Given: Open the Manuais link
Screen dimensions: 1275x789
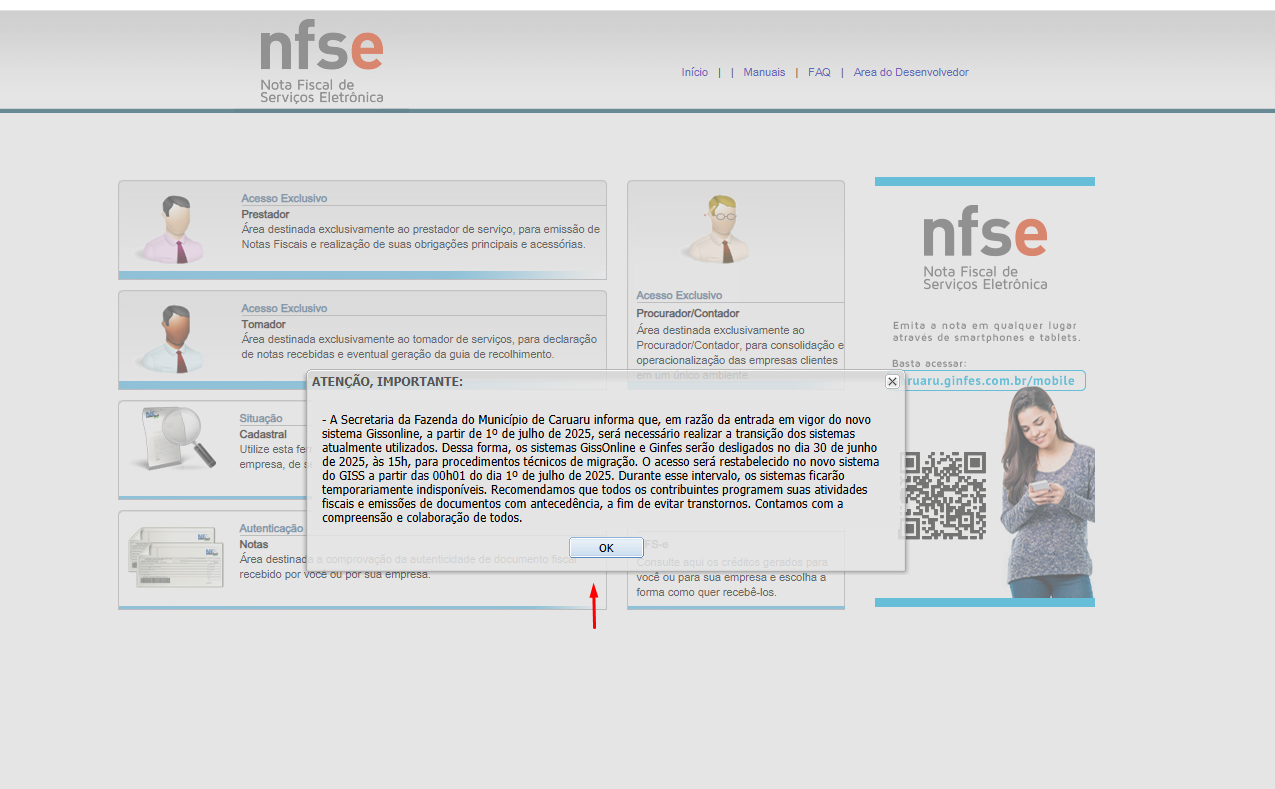Looking at the screenshot, I should [x=764, y=72].
